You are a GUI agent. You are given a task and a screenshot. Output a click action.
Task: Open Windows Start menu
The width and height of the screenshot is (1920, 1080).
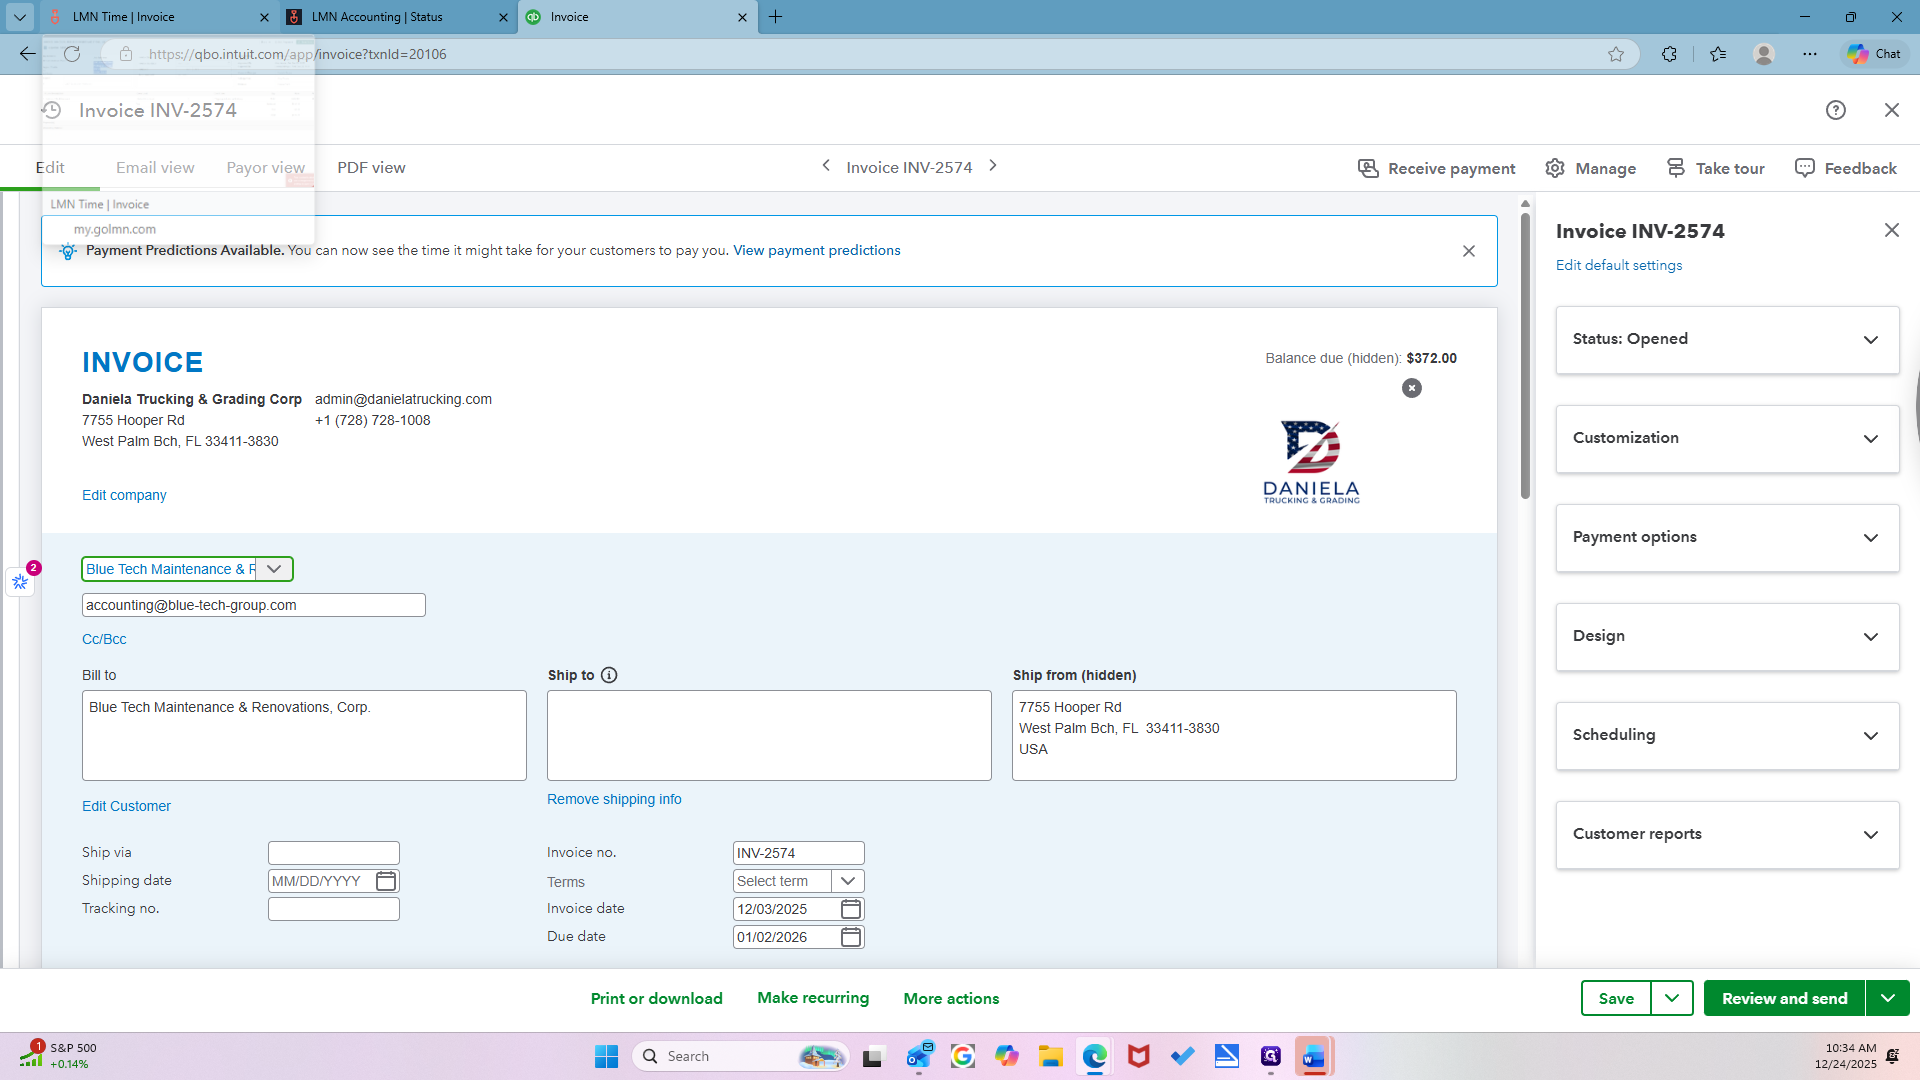click(x=606, y=1056)
